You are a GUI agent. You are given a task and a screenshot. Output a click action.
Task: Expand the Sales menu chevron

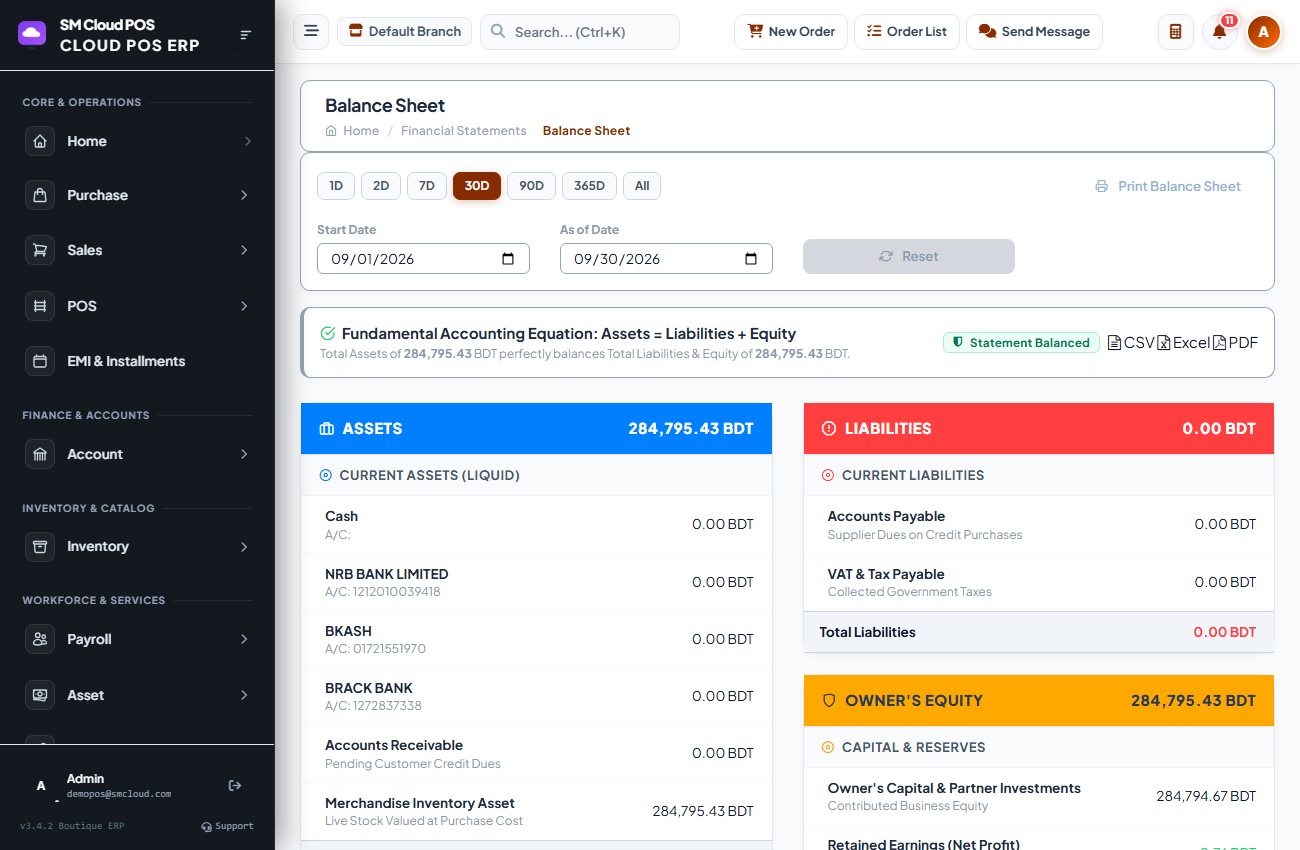(244, 250)
